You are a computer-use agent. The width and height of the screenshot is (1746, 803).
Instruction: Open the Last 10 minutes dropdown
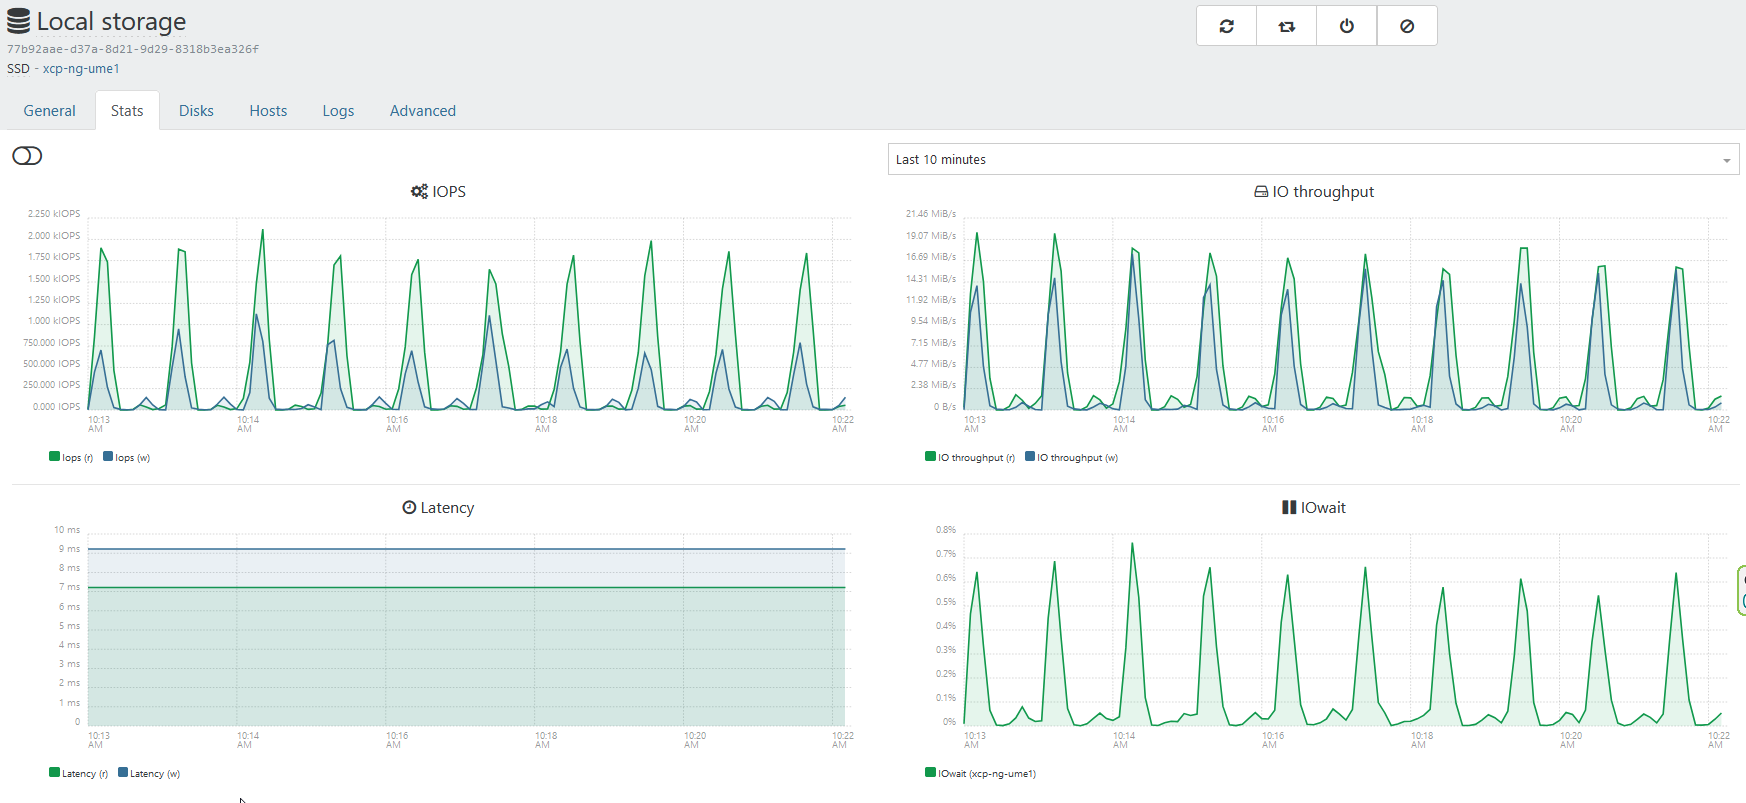[1313, 159]
